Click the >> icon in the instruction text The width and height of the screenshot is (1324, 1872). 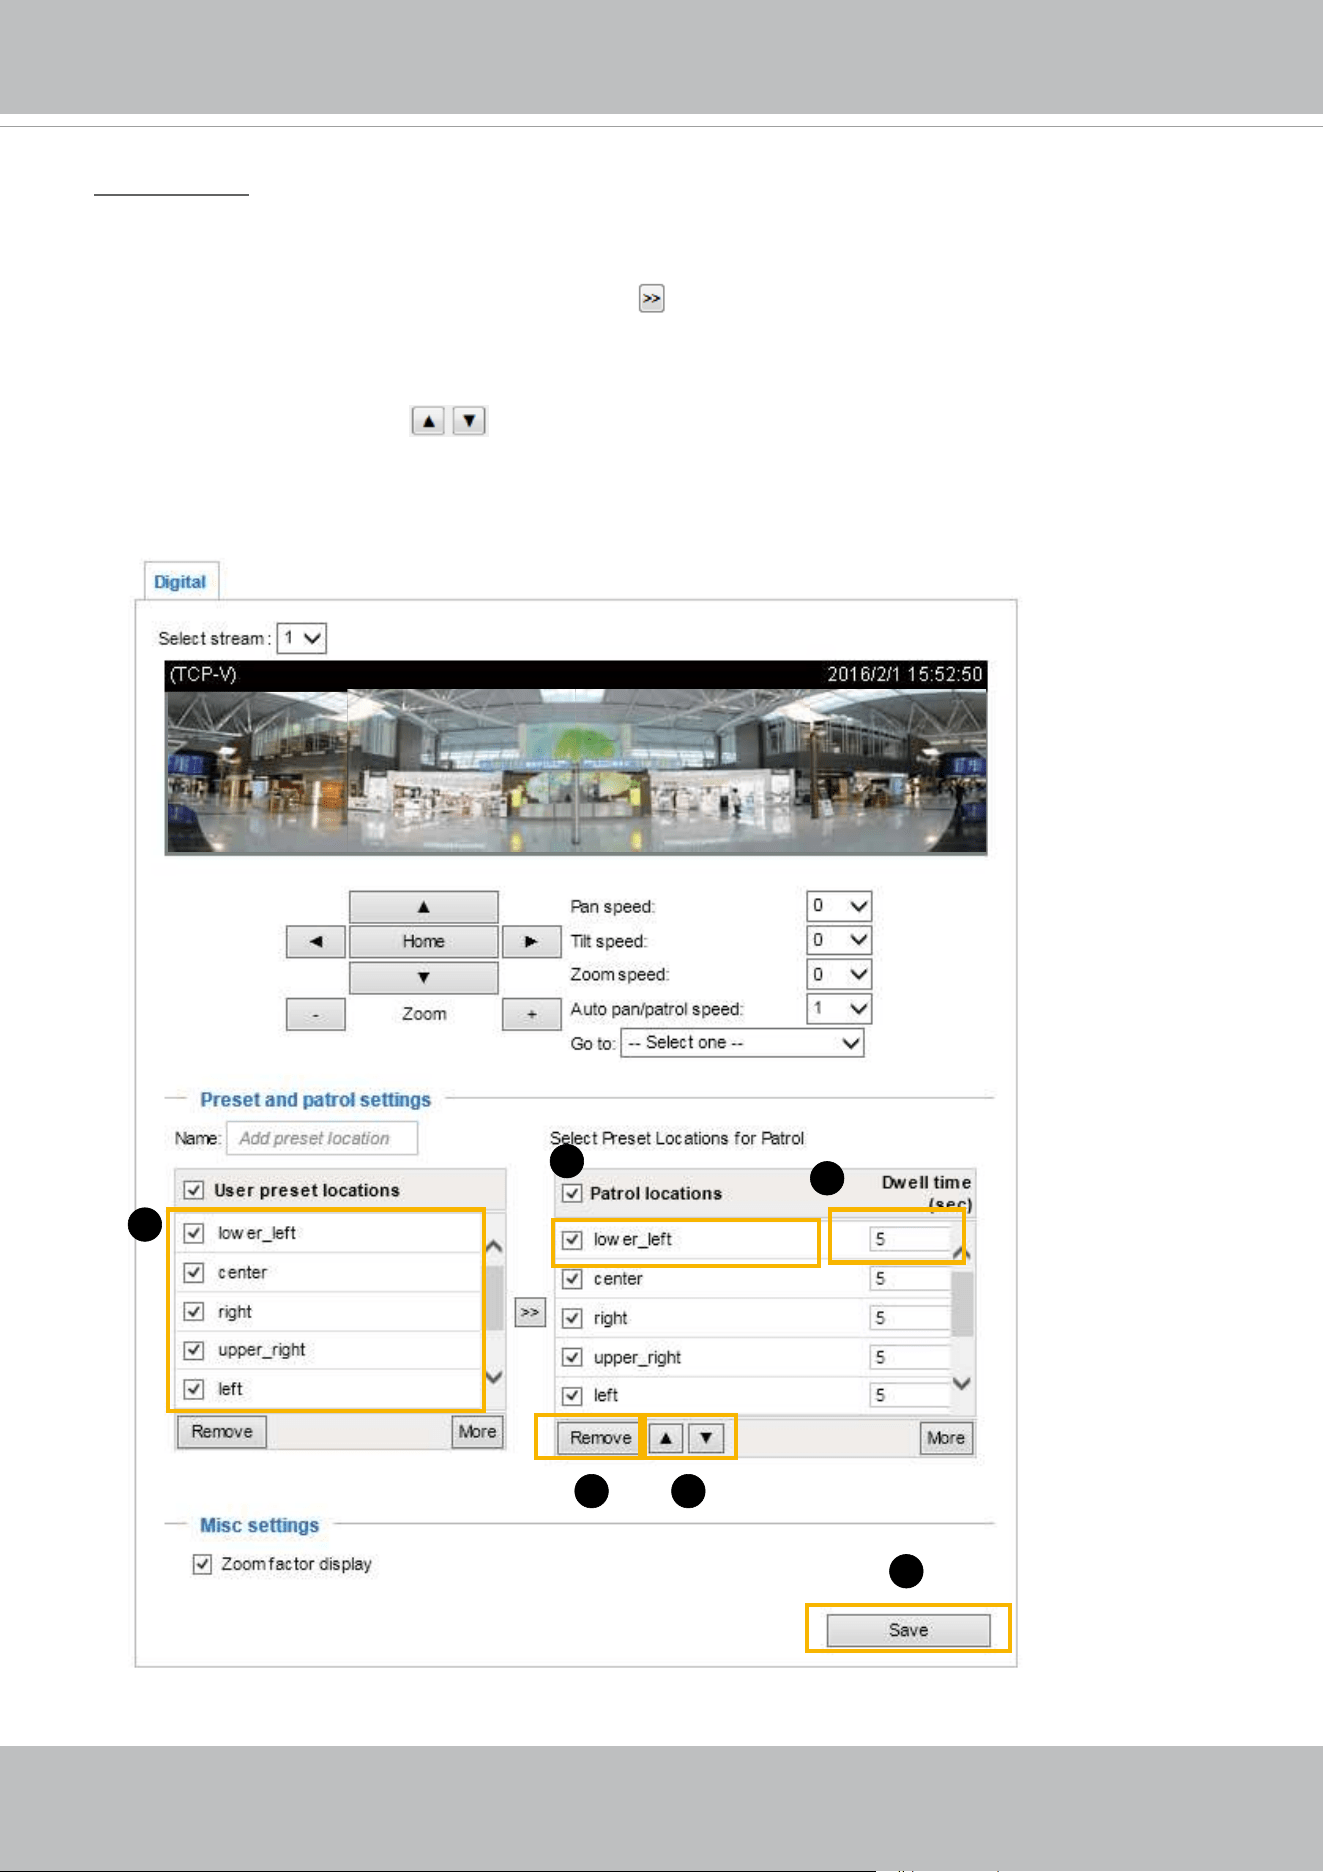652,298
